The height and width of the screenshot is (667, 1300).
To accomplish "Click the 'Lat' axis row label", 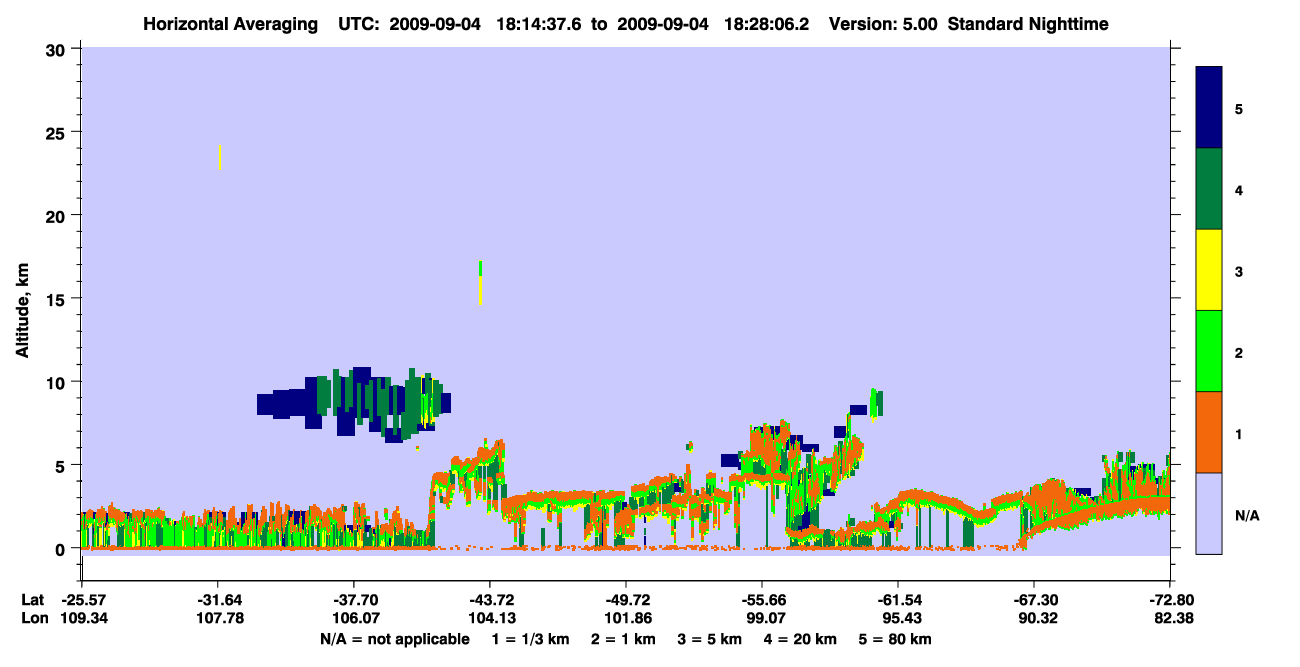I will click(x=32, y=600).
